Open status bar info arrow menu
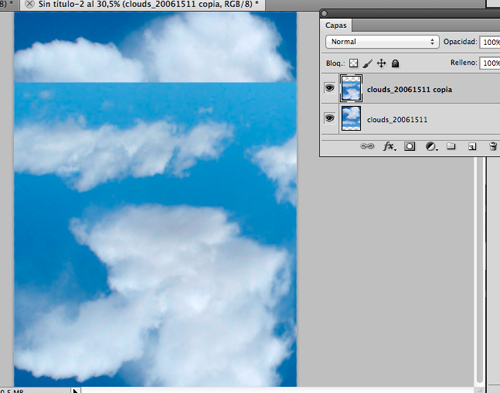 click(x=75, y=391)
